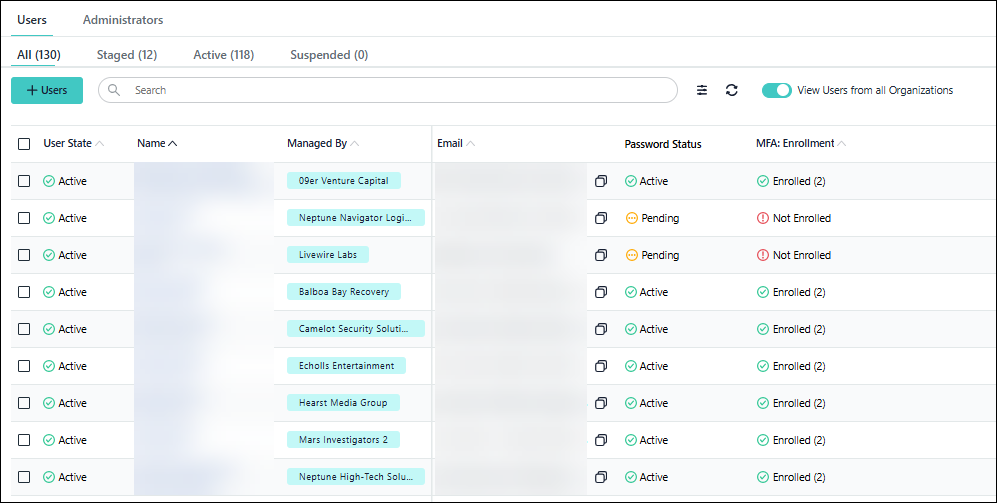Select checkbox for 09er Venture Capital row
This screenshot has width=997, height=503.
[24, 181]
